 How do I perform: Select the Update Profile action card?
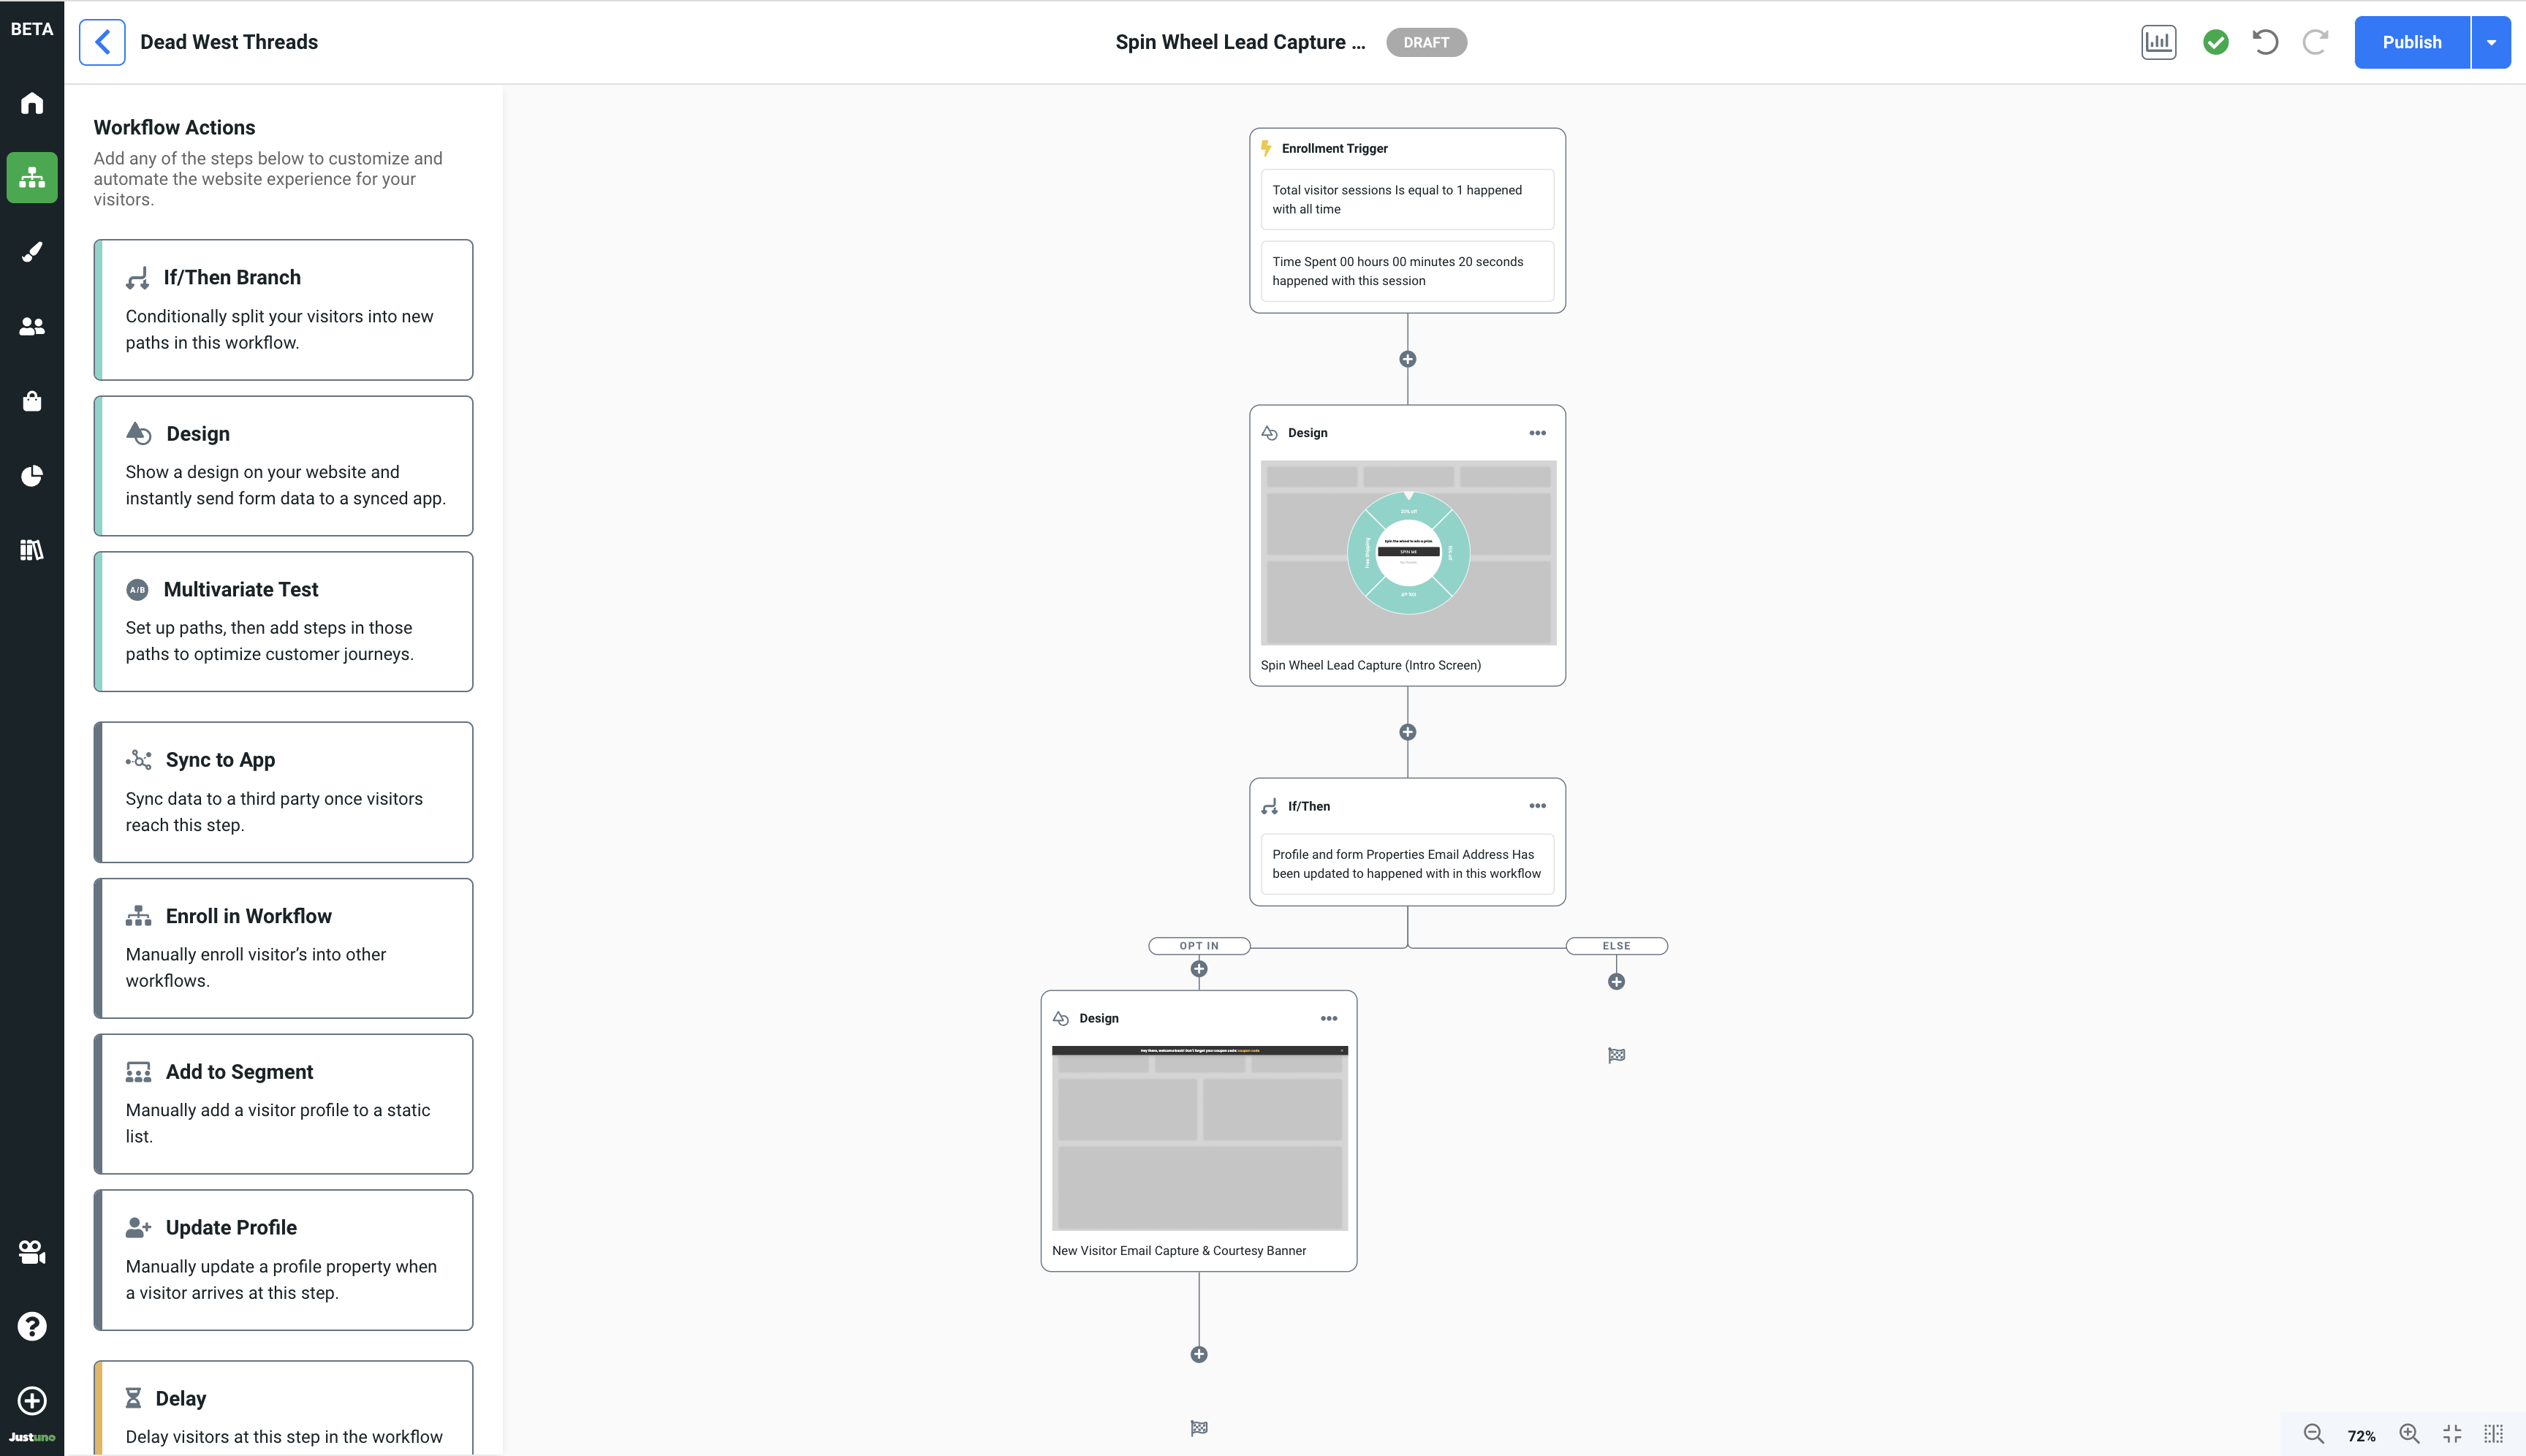tap(283, 1260)
